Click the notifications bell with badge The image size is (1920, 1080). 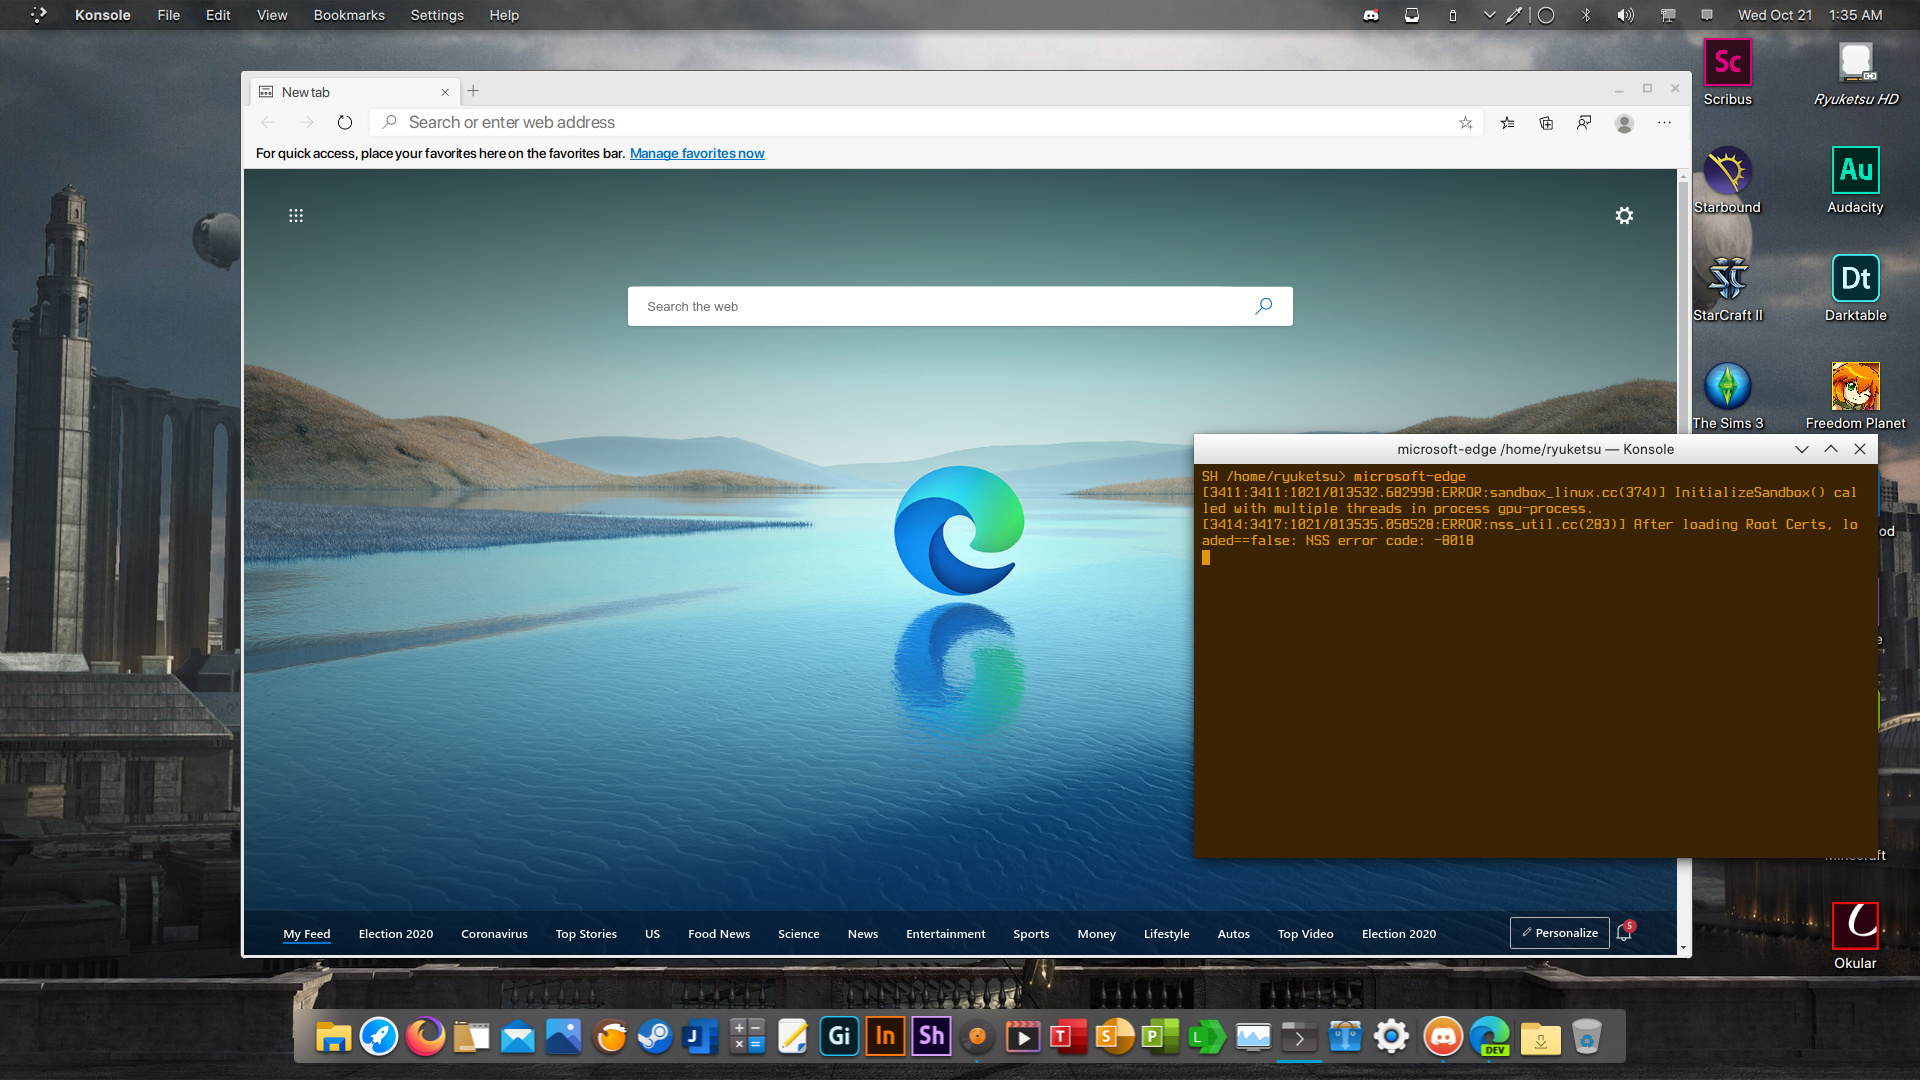coord(1624,933)
